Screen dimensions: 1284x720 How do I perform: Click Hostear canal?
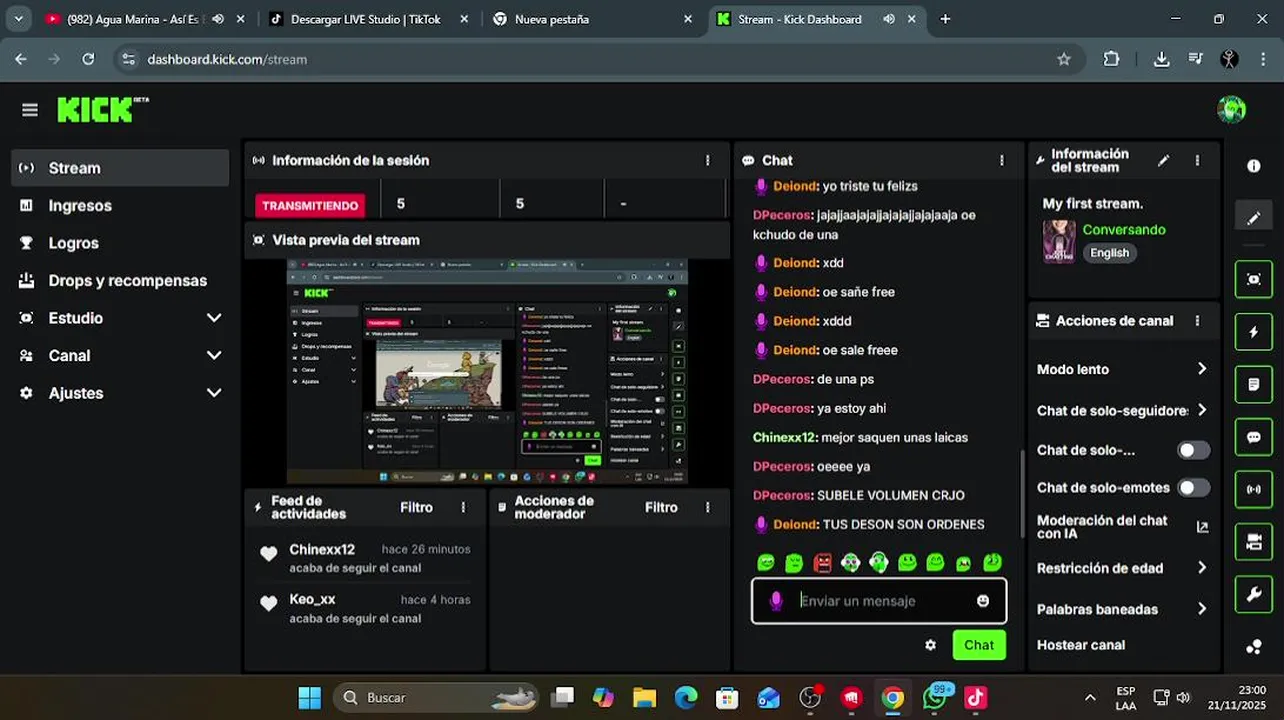point(1081,645)
